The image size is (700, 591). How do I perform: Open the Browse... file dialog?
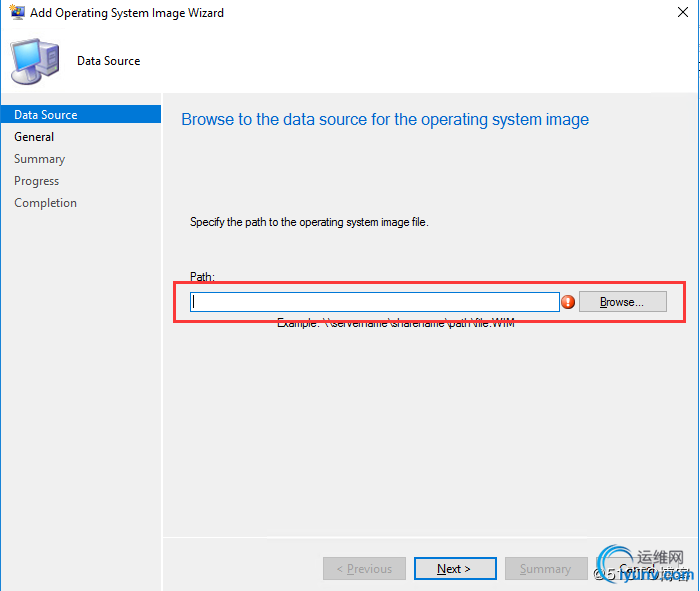tap(623, 302)
